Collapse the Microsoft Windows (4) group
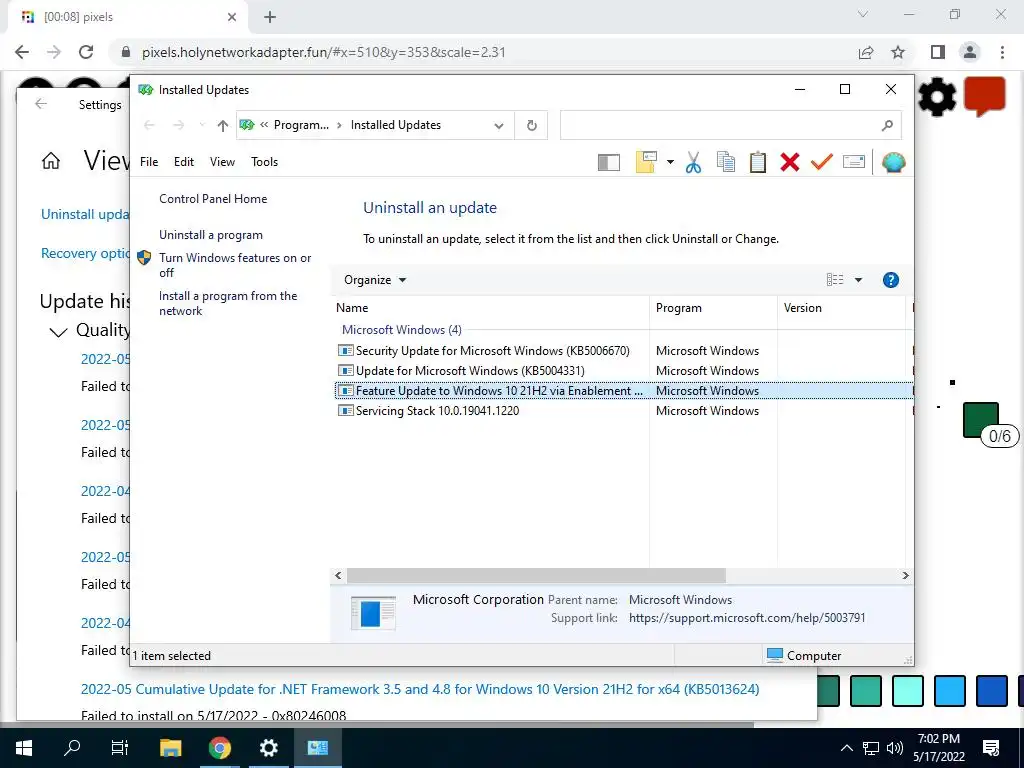This screenshot has height=768, width=1024. 402,330
